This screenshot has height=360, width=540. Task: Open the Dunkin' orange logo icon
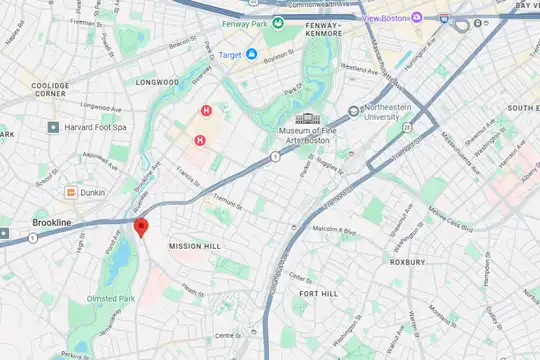71,193
